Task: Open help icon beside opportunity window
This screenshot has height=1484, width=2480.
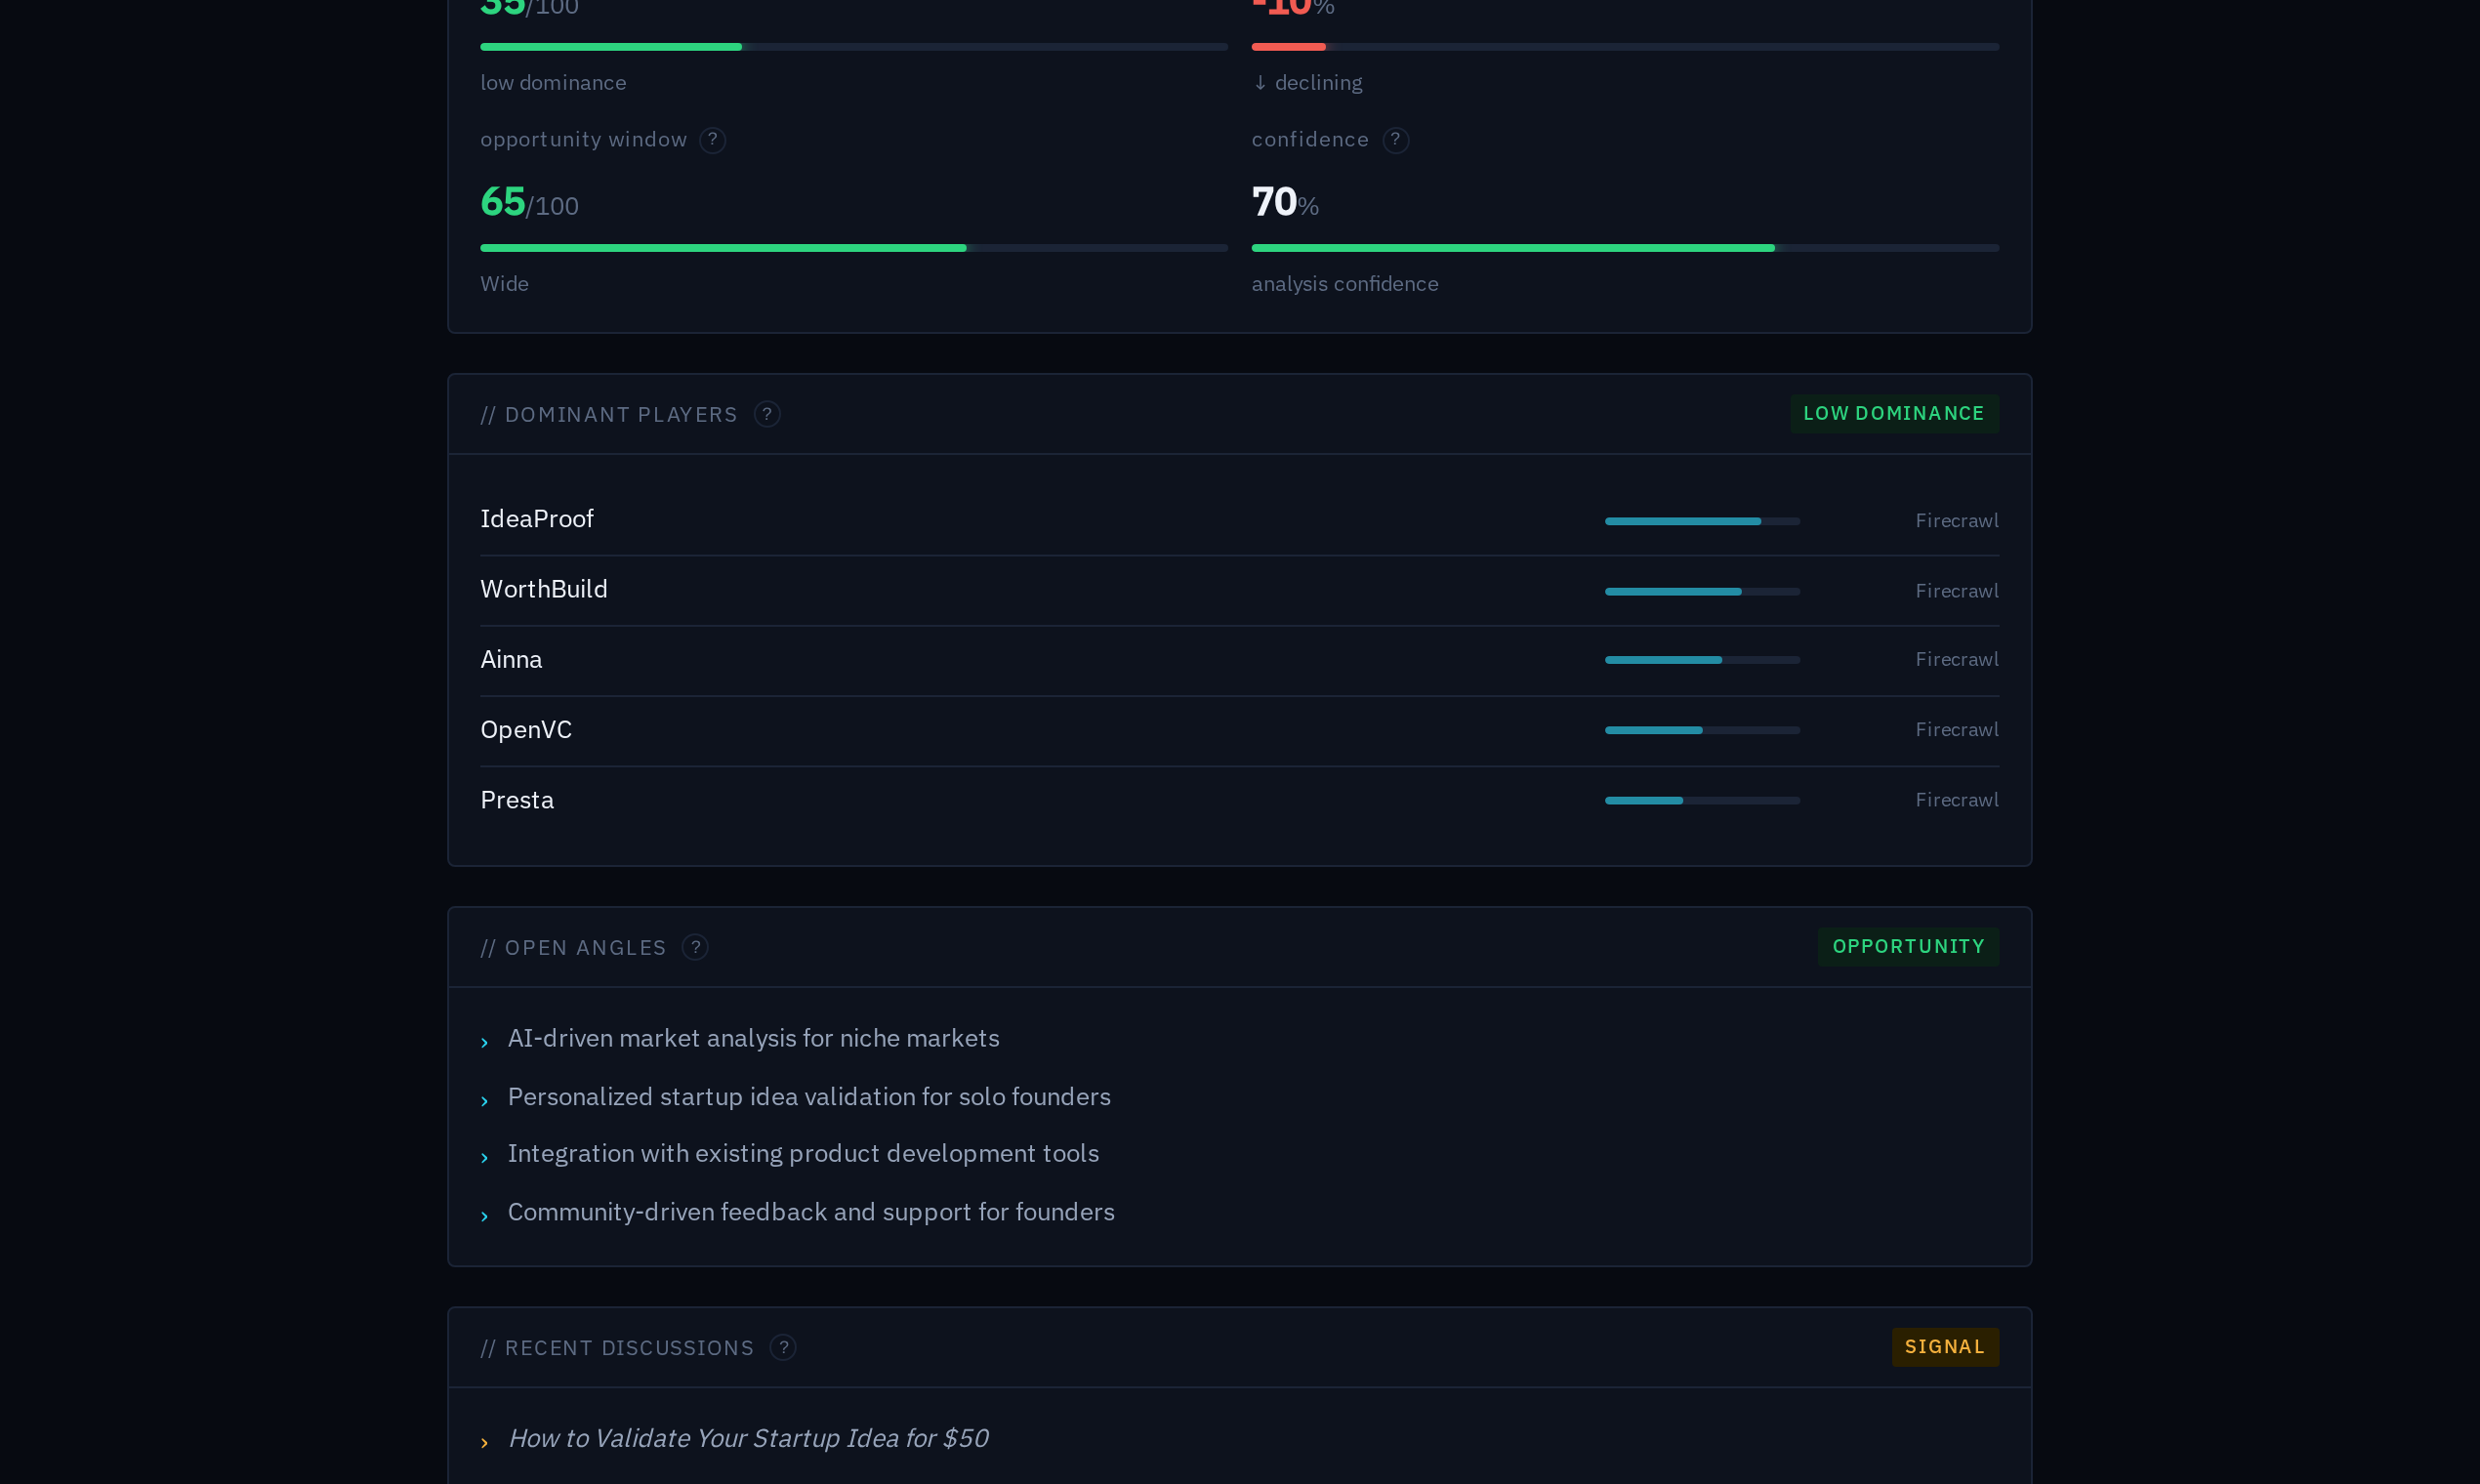Action: pos(712,140)
